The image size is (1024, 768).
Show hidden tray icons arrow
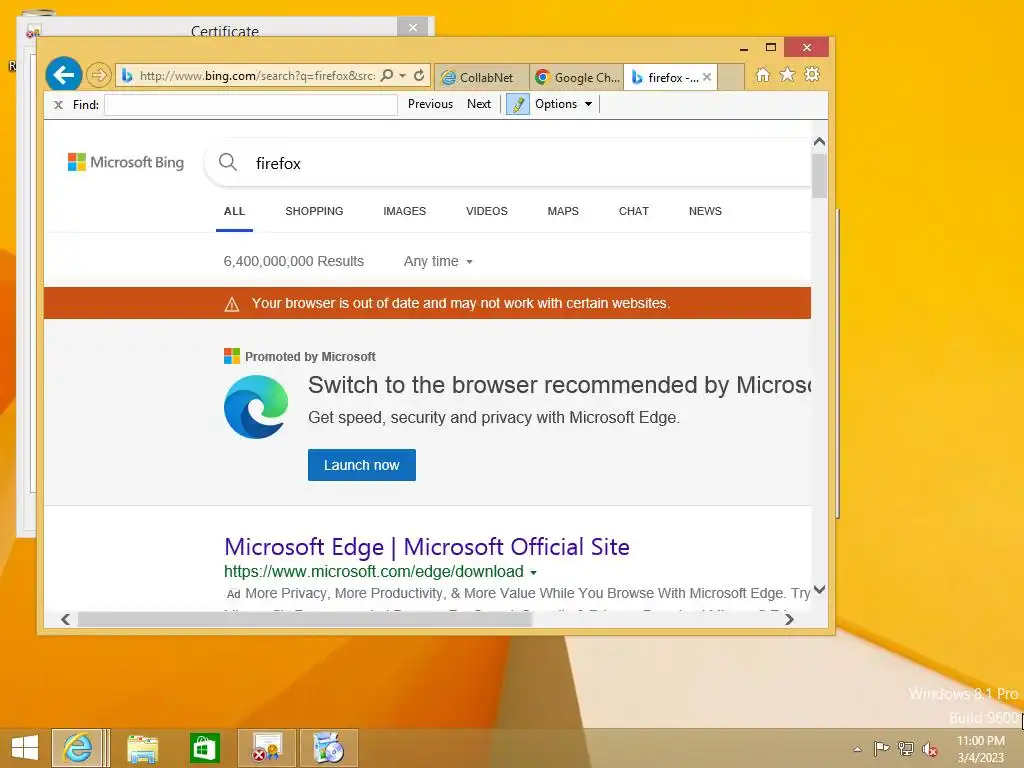[x=857, y=749]
